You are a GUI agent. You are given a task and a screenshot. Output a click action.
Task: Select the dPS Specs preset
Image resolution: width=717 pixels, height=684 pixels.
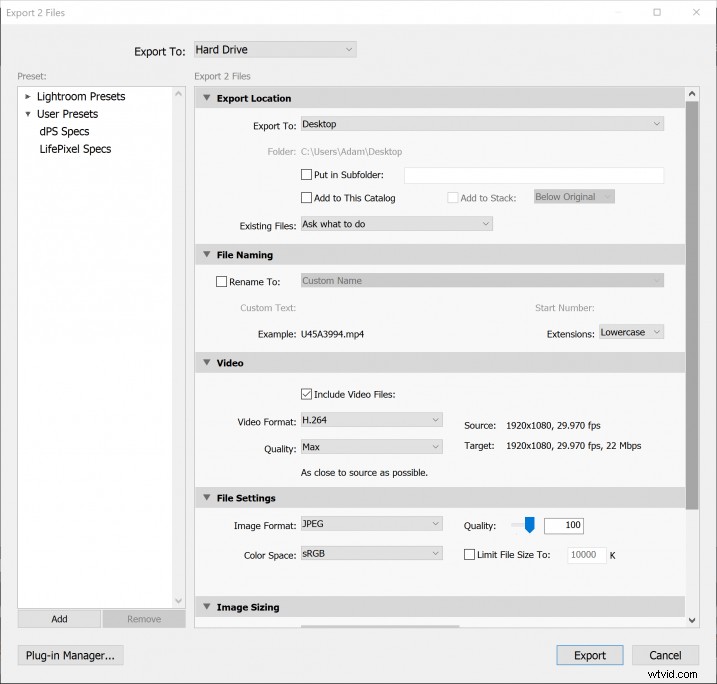click(x=64, y=132)
